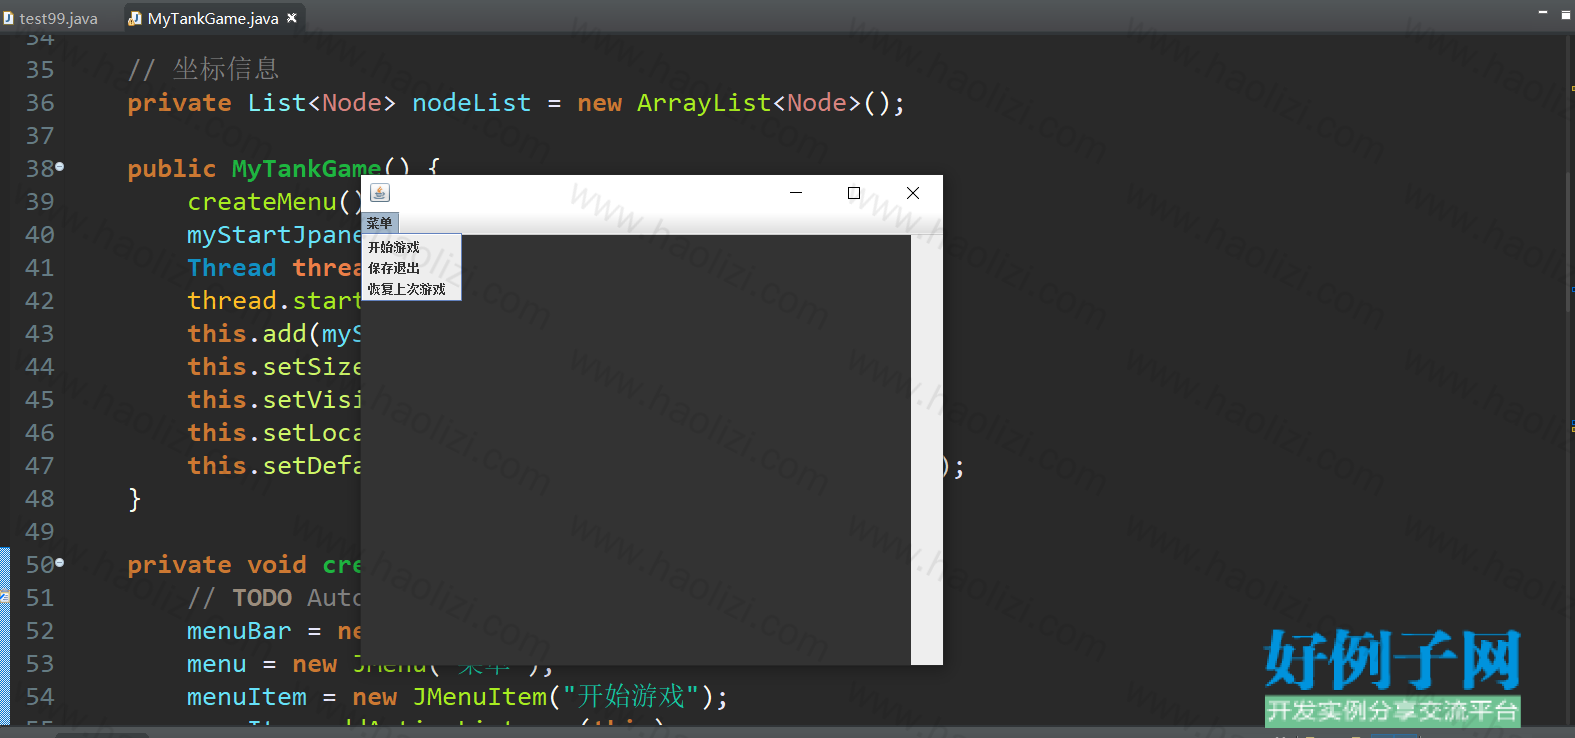The image size is (1575, 738).
Task: Click the Java file icon on MyTankGame.java tab
Action: click(135, 18)
